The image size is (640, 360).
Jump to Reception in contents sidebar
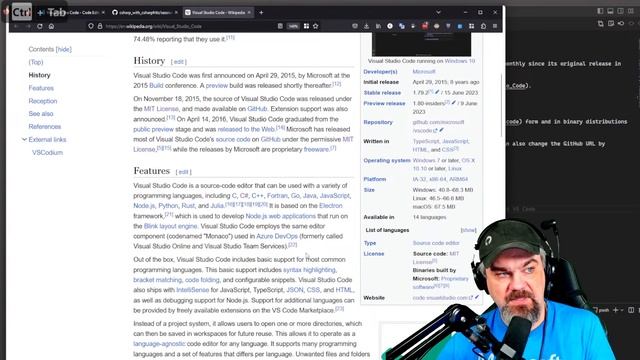coord(43,101)
